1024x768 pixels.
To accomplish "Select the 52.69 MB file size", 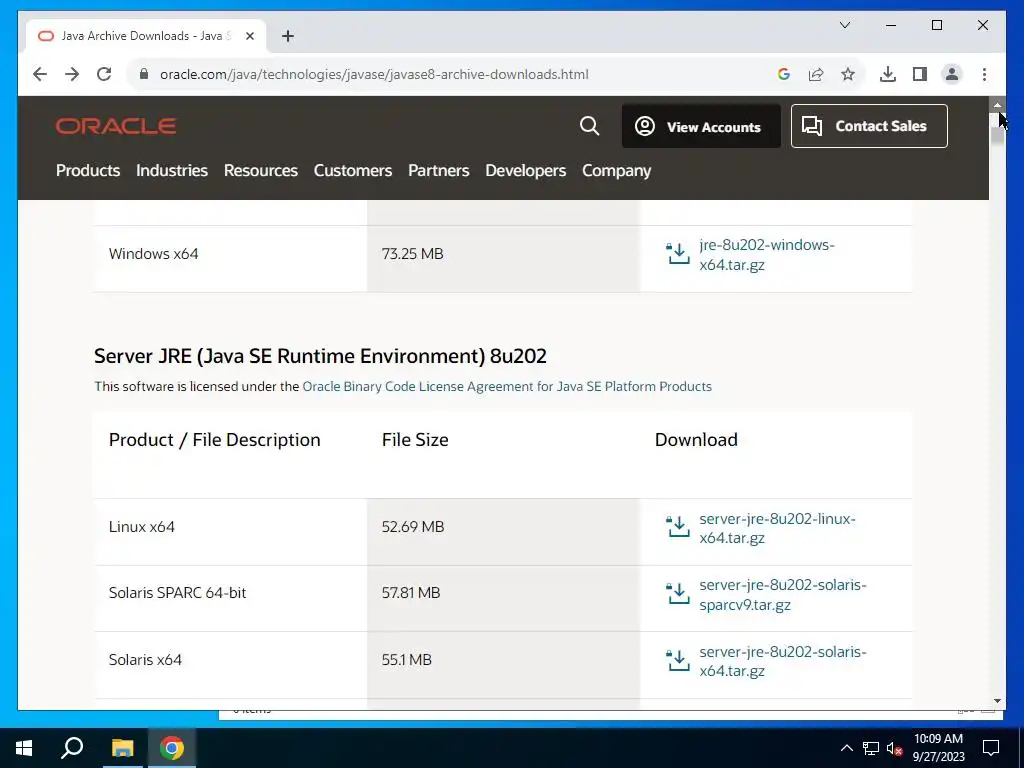I will pos(413,527).
